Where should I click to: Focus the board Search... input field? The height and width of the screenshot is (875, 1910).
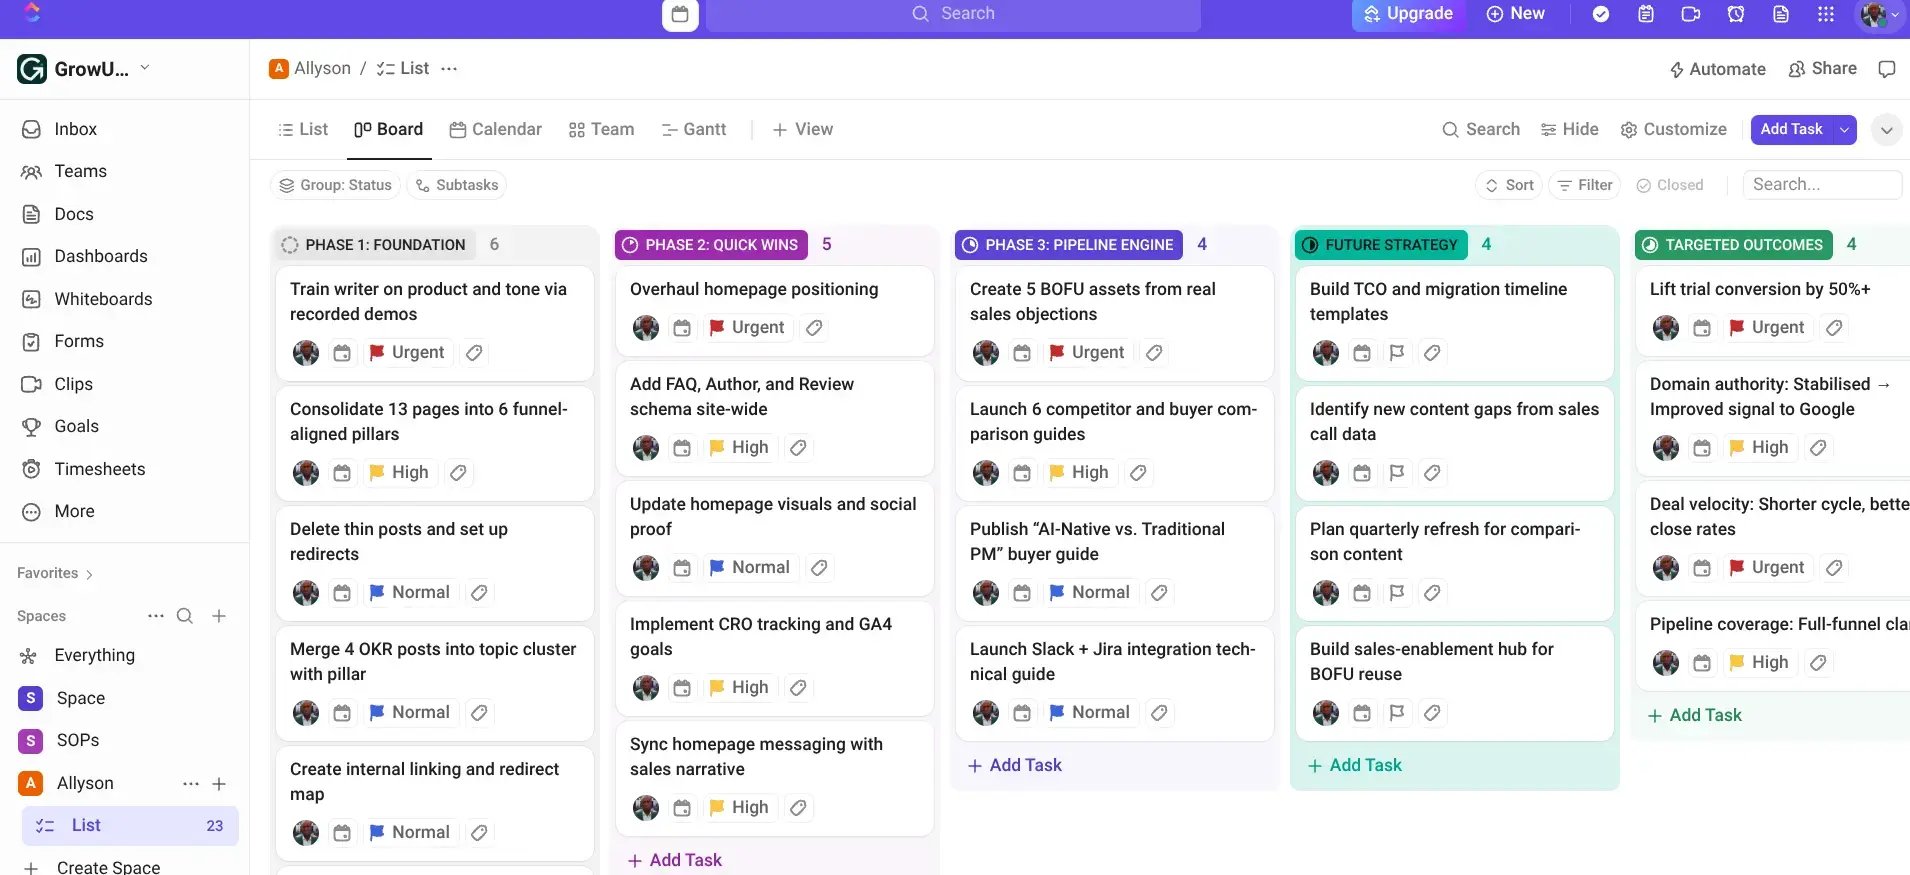tap(1822, 185)
